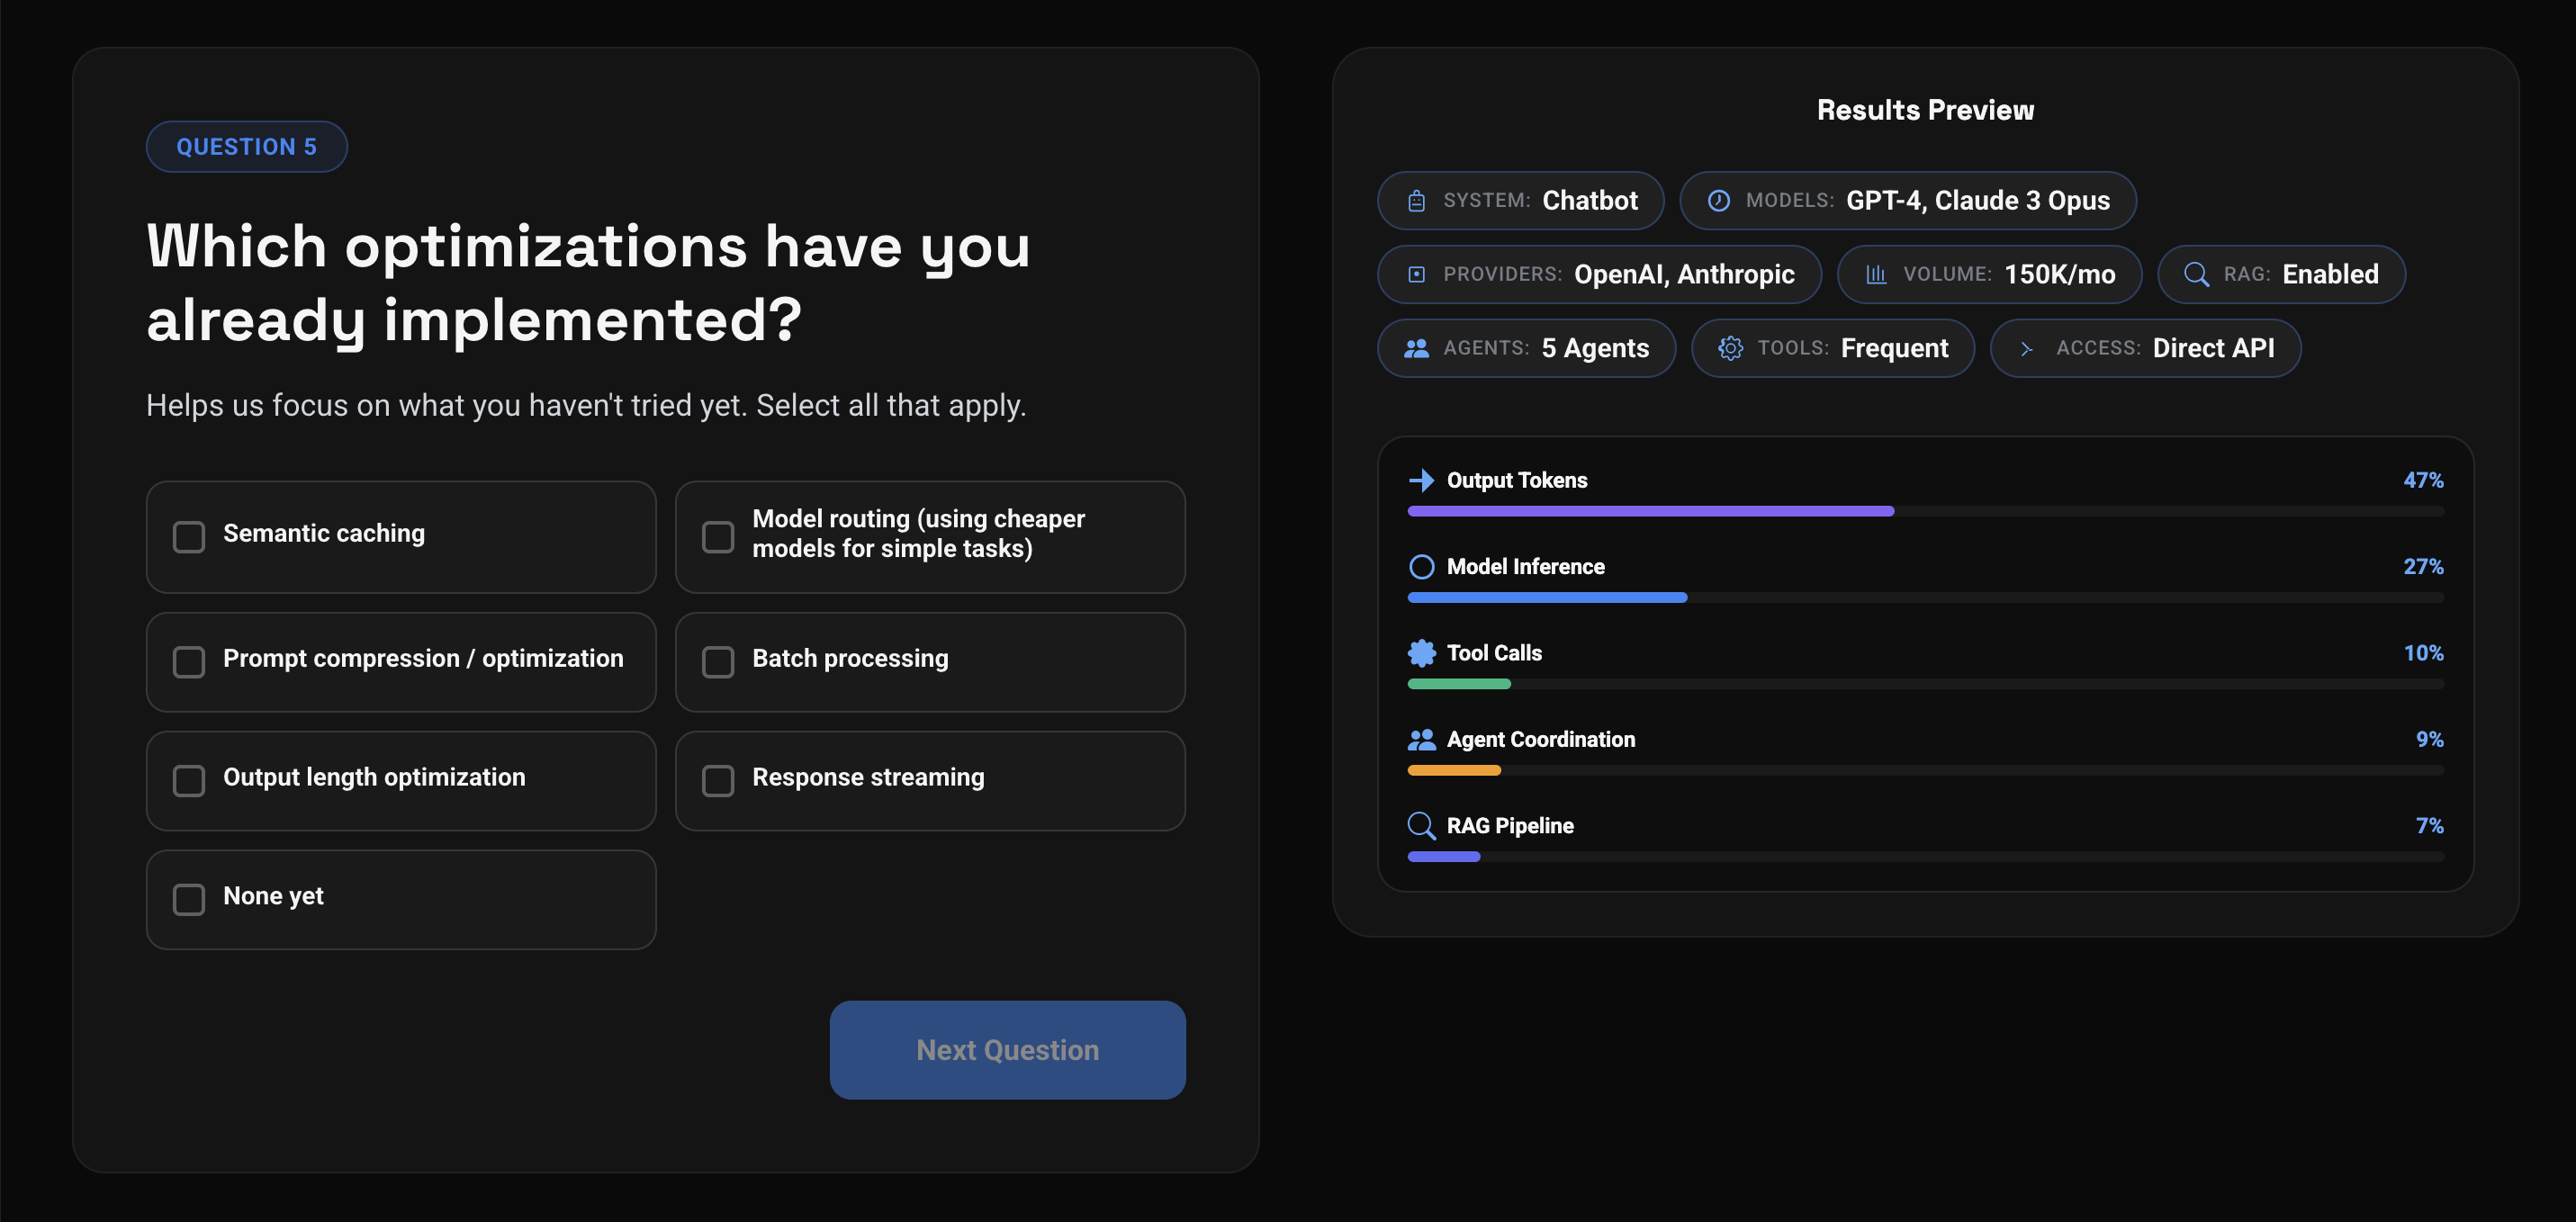Click the Providers OpenAI, Anthropic chip

tap(1599, 274)
